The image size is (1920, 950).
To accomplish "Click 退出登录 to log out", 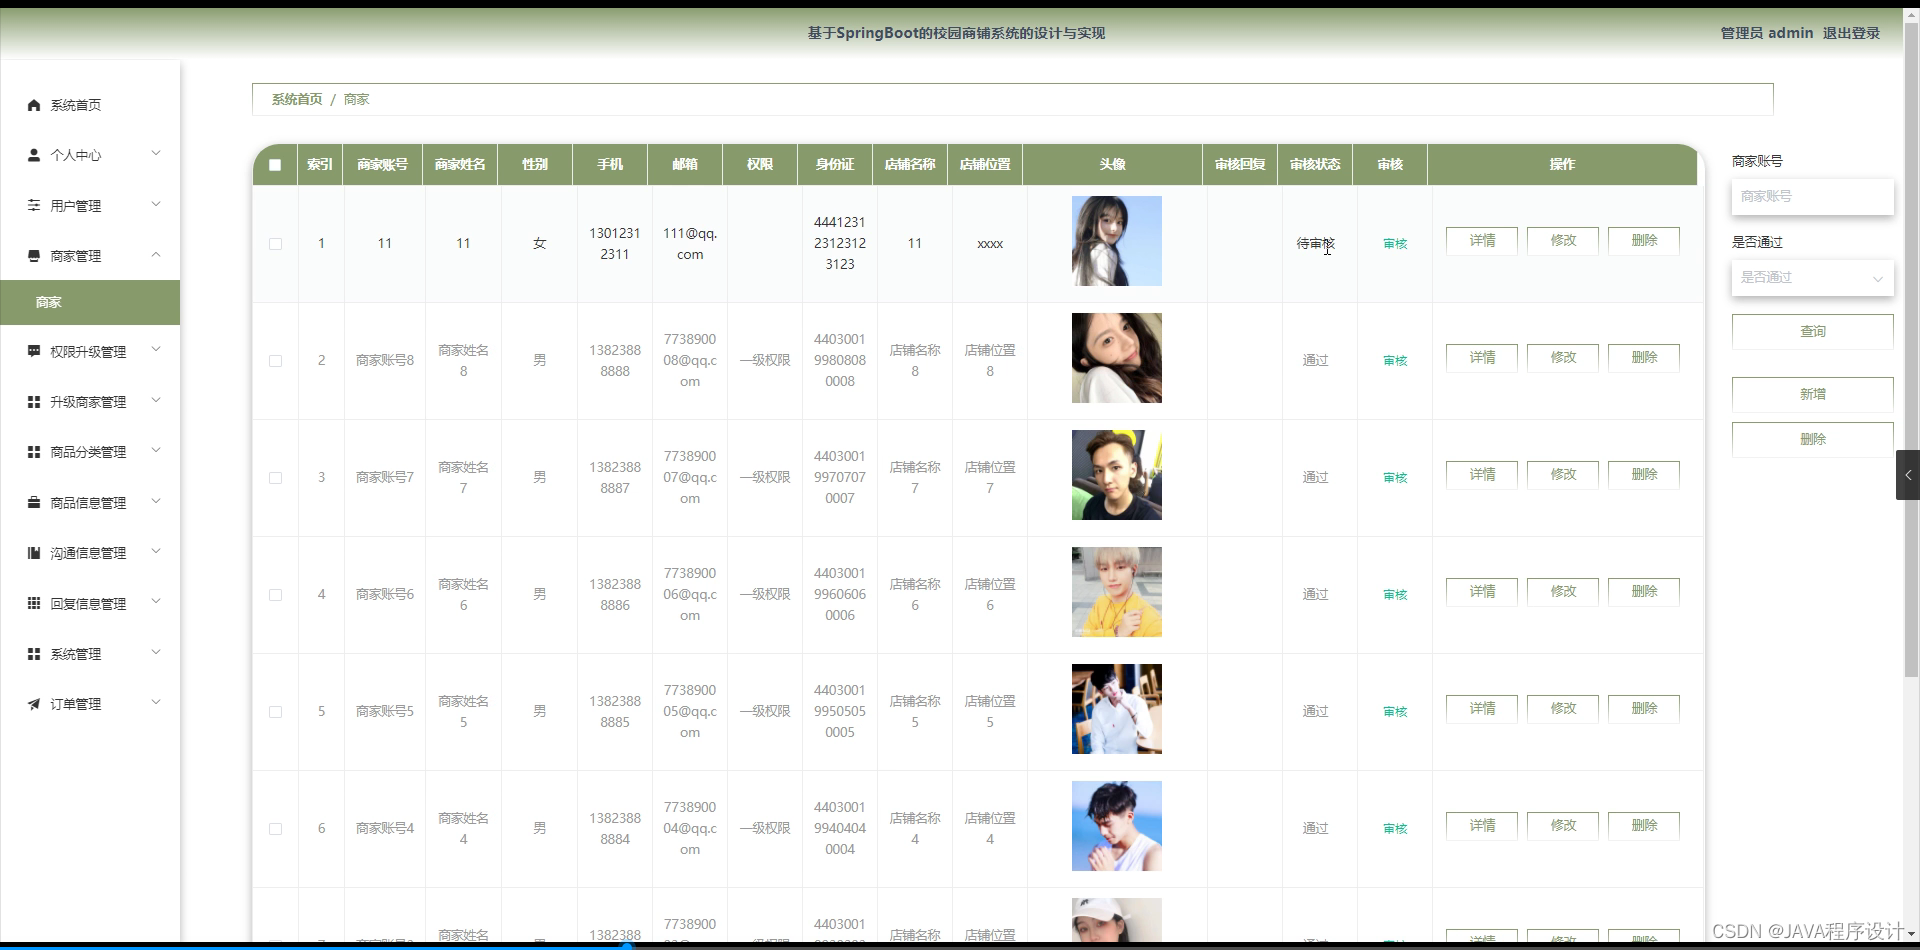I will click(1851, 33).
